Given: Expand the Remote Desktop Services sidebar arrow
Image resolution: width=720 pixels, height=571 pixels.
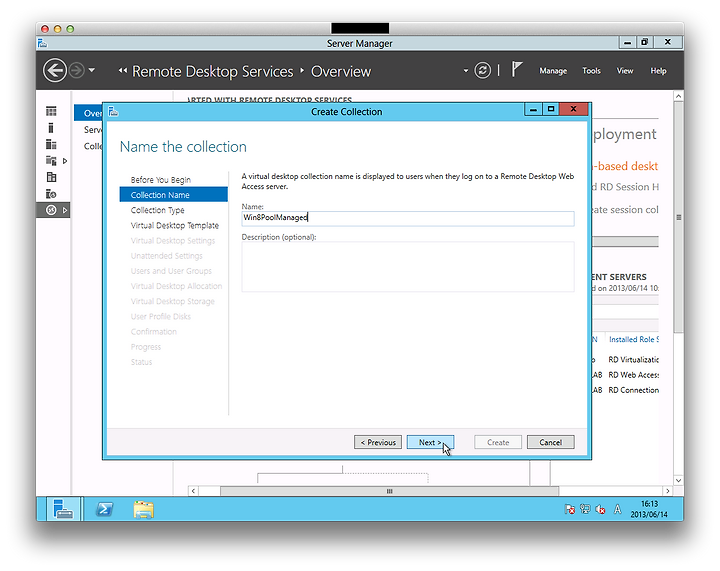Looking at the screenshot, I should (x=65, y=210).
